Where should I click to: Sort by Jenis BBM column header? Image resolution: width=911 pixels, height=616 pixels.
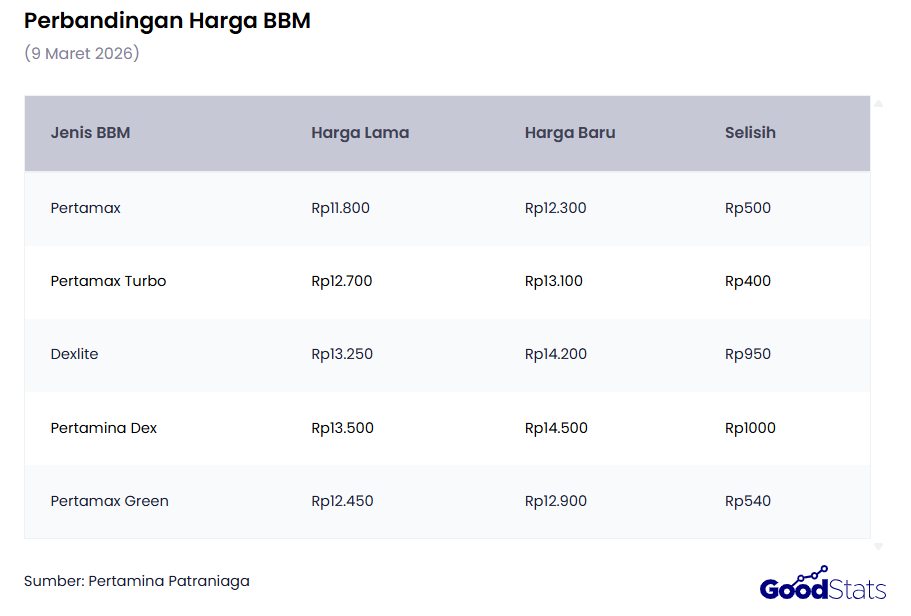(x=90, y=133)
